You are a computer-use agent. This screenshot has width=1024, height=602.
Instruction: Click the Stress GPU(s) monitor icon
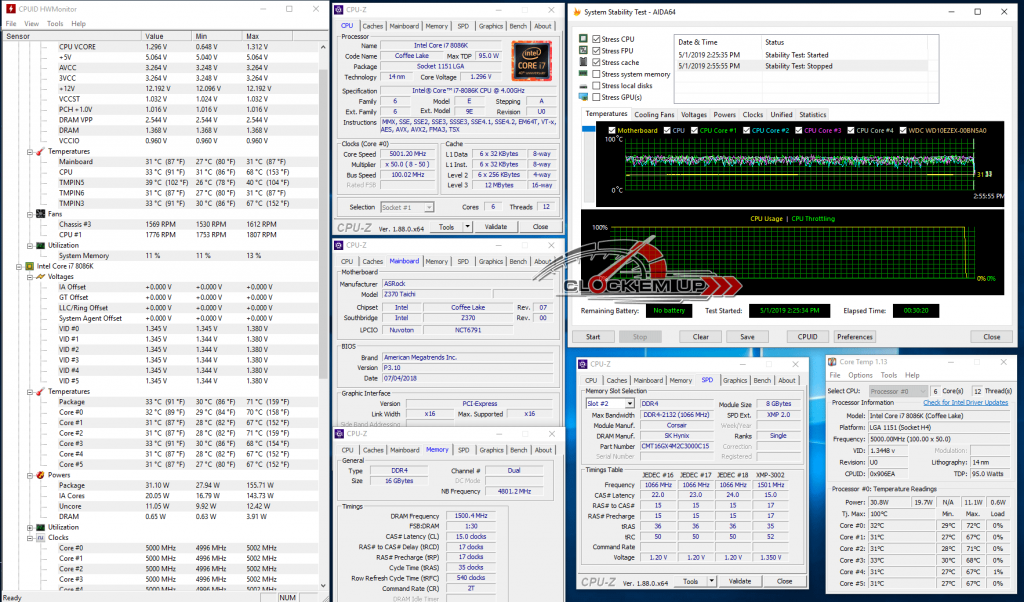[583, 97]
